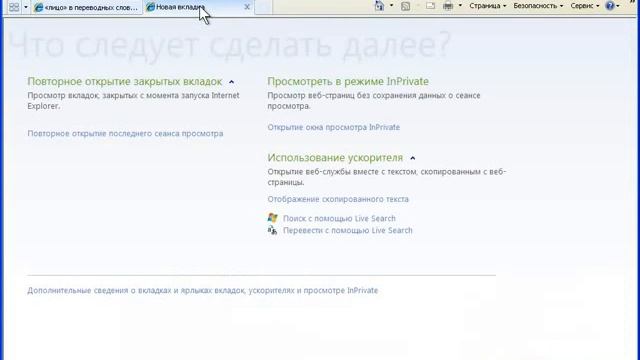Expand the Help dropdown arrow
Image resolution: width=640 pixels, height=360 pixels.
pos(618,6)
